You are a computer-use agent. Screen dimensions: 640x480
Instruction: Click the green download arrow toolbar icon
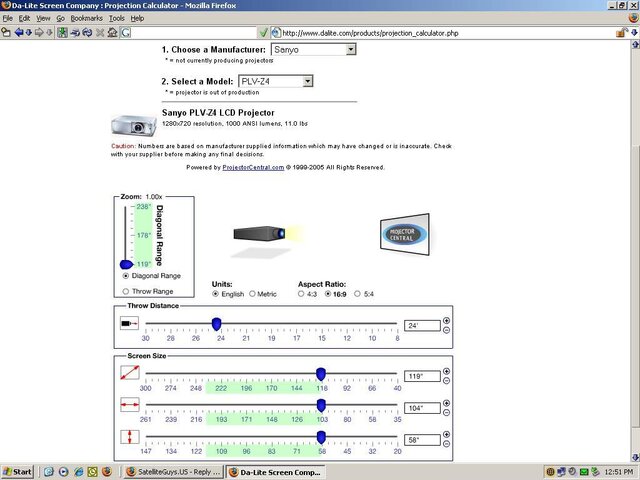coord(62,33)
